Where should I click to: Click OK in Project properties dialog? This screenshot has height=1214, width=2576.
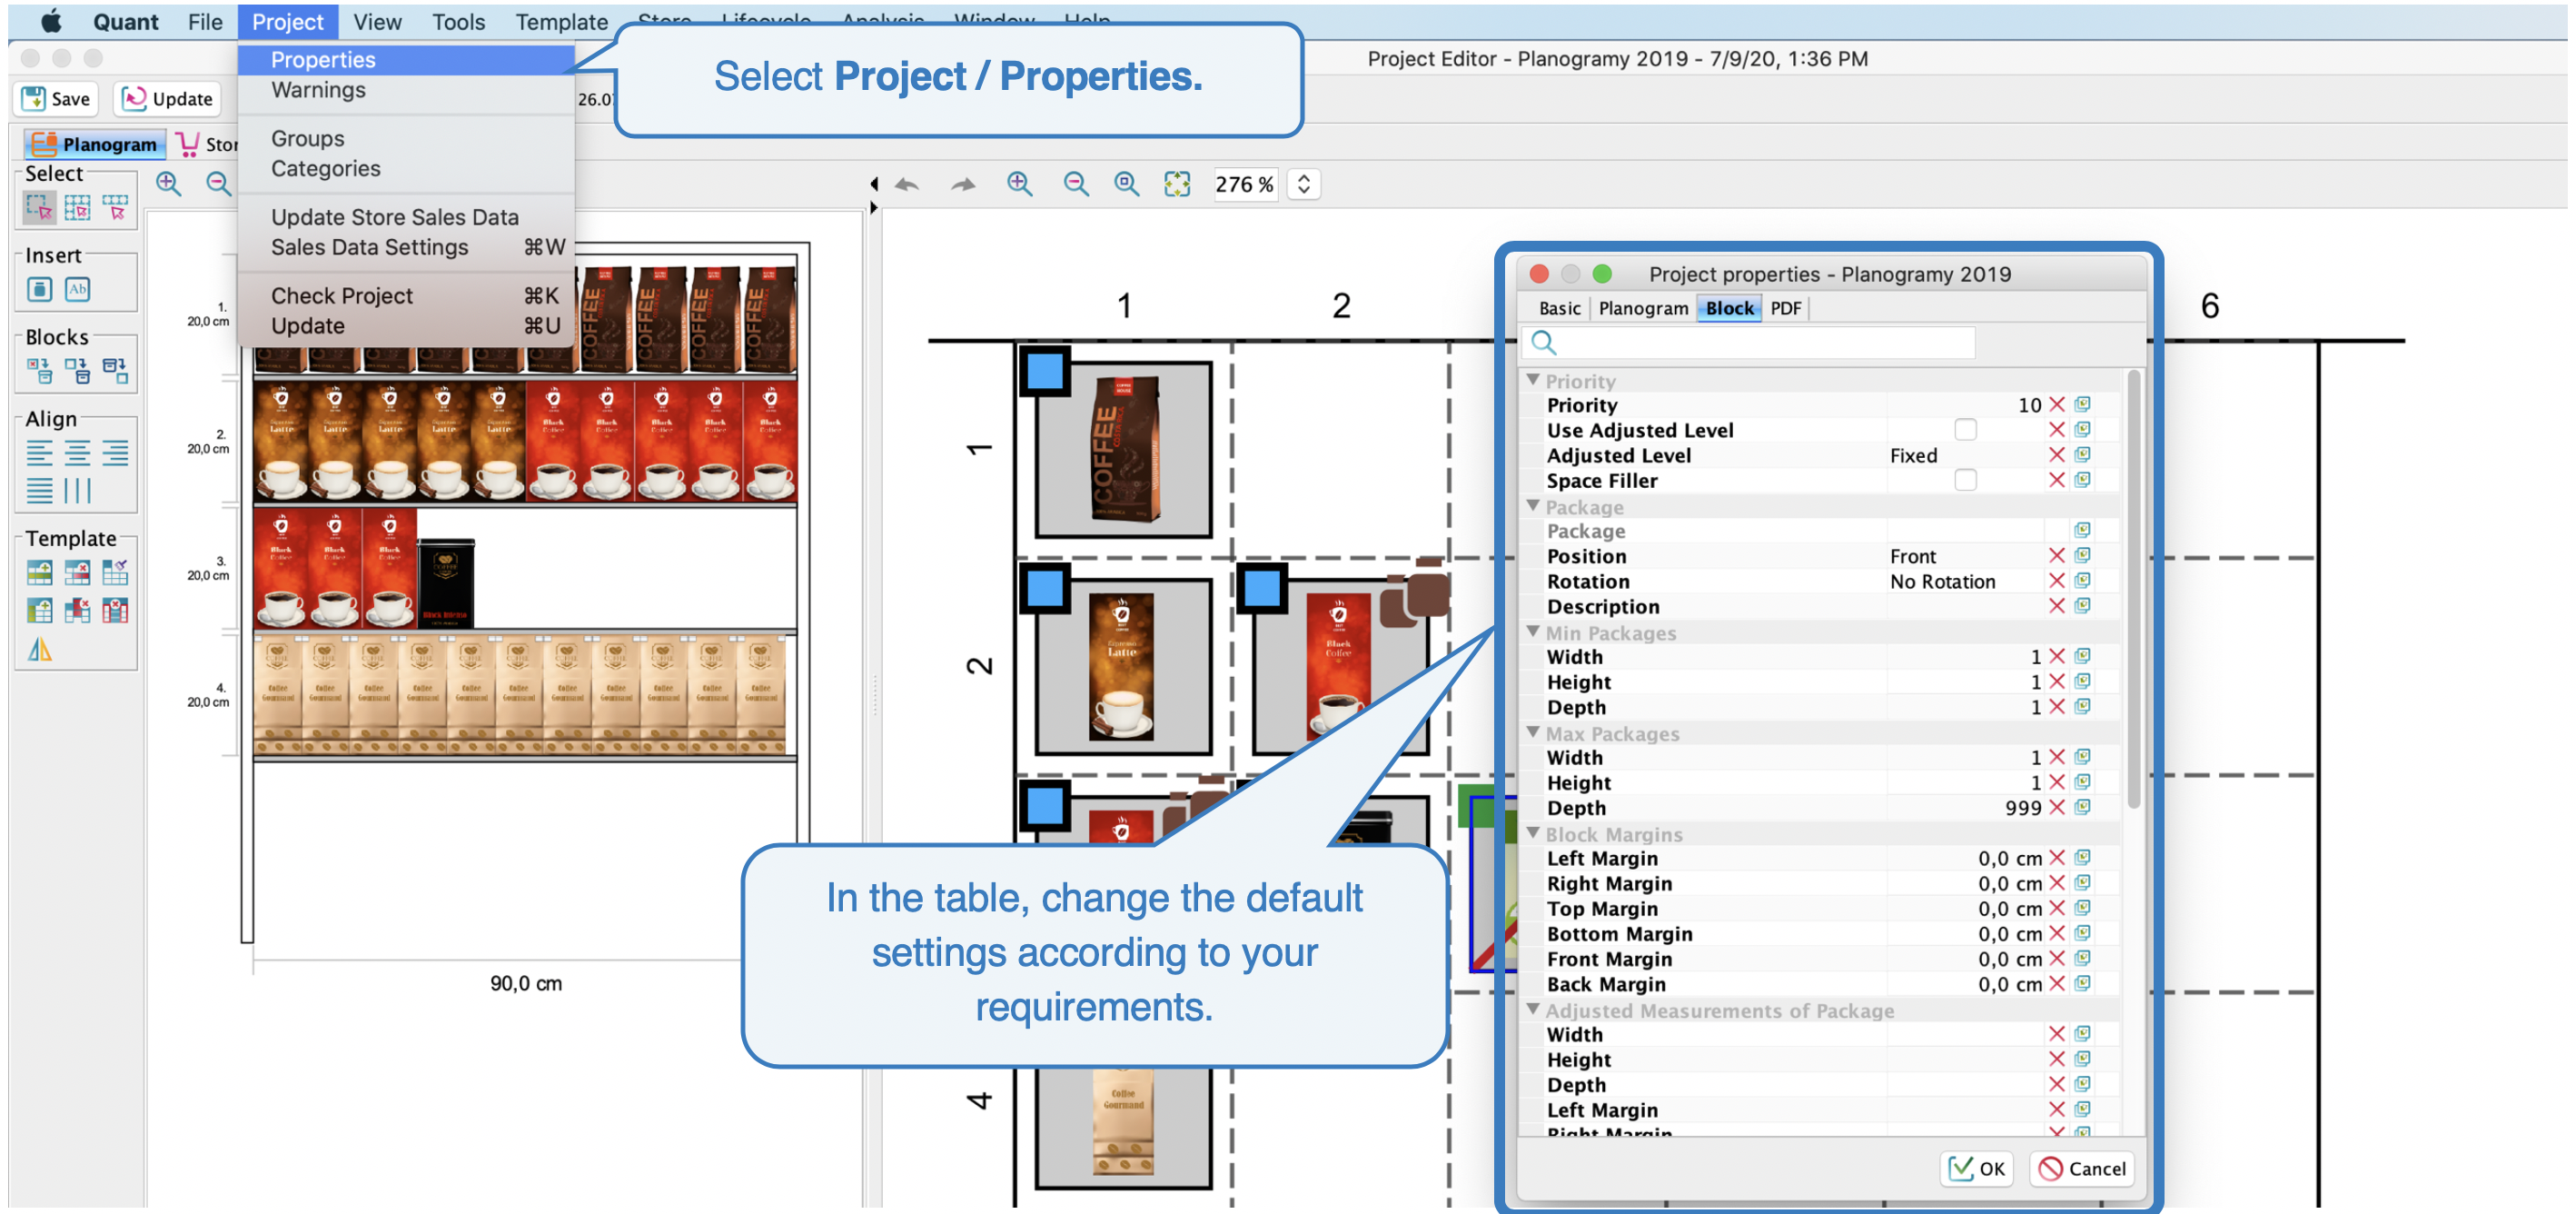point(1977,1168)
